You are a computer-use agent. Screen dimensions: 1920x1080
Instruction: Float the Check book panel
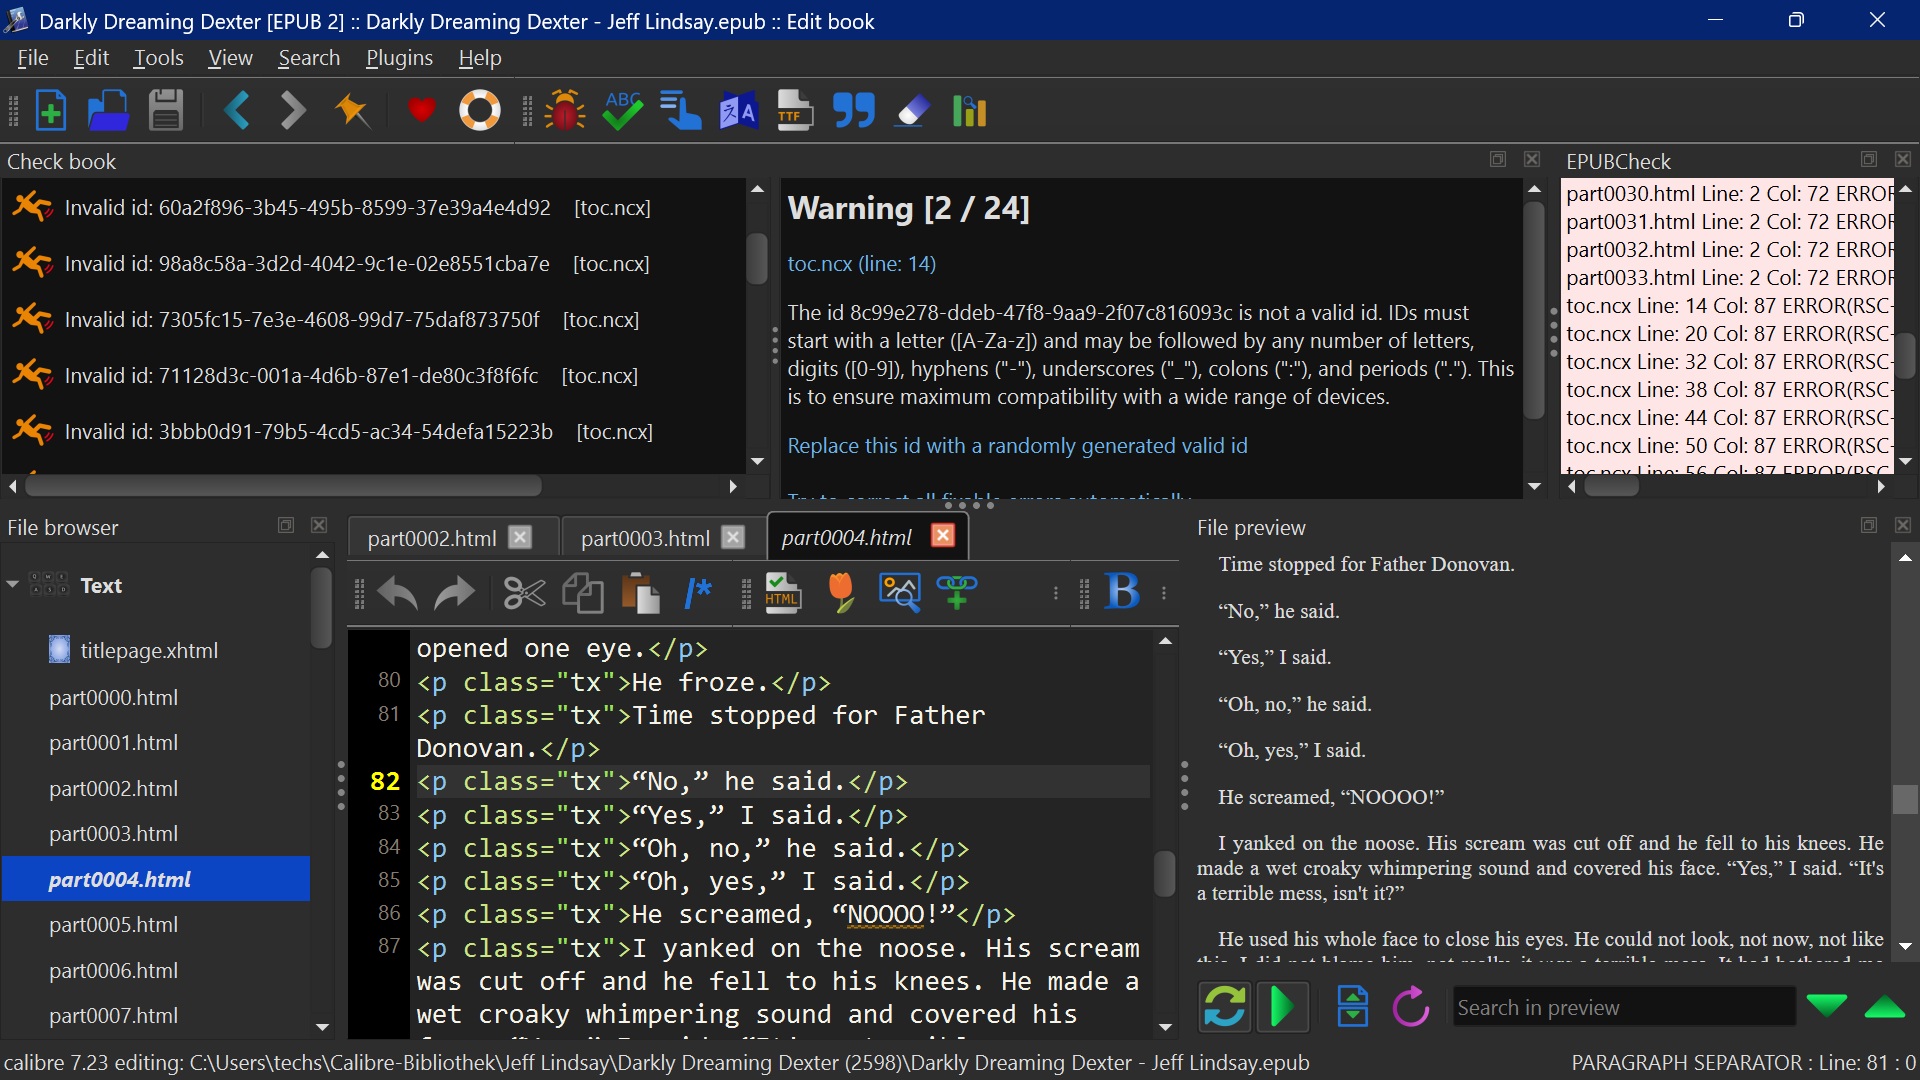click(1497, 160)
